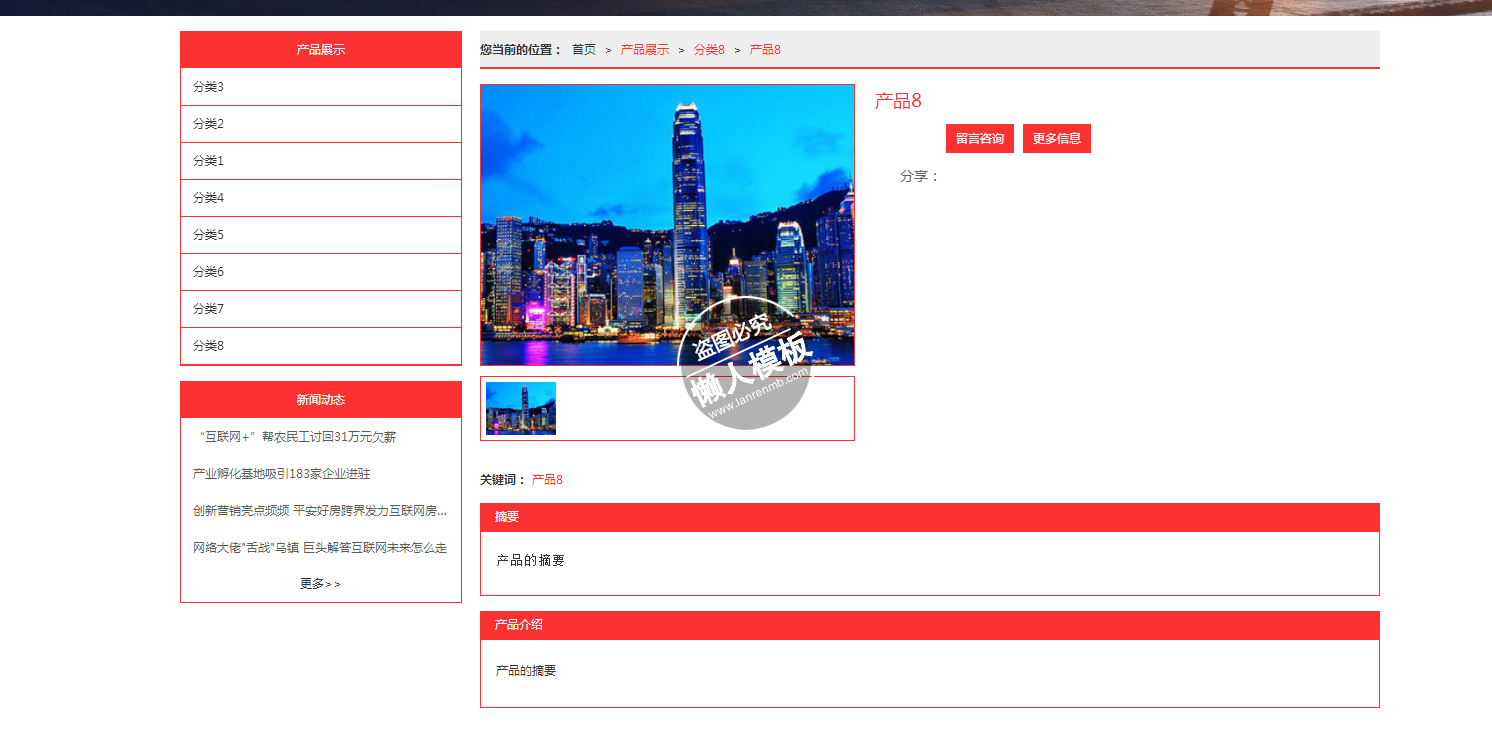Choose 分类5 in the sidebar list
Screen dimensions: 1492x730
(x=208, y=235)
